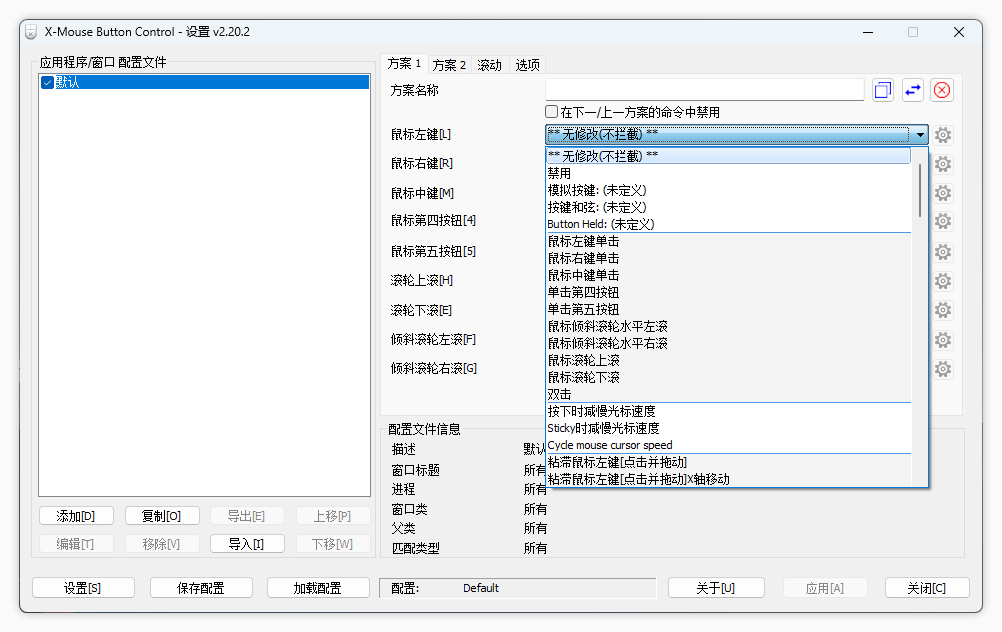1002x632 pixels.
Task: Click the 保存配置 button
Action: tap(201, 588)
